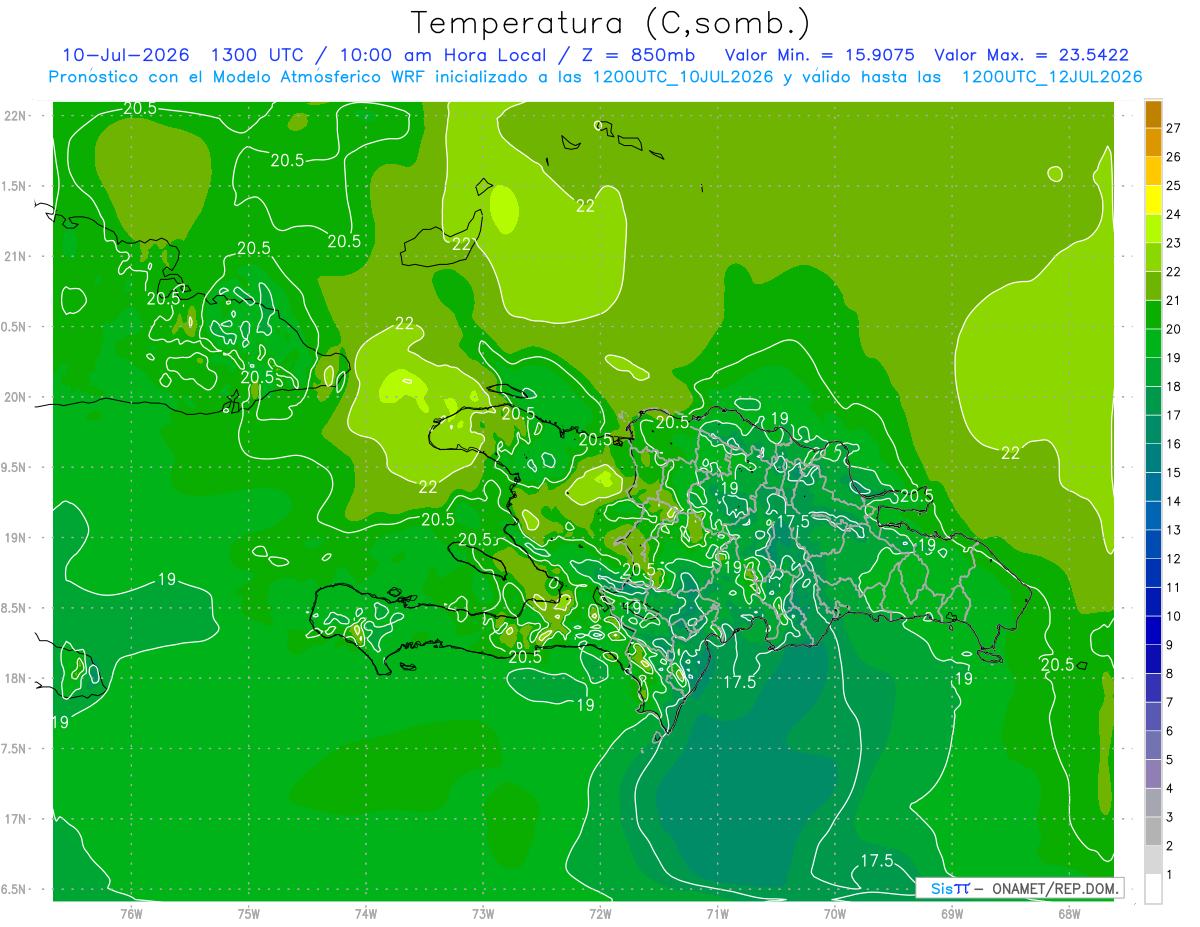
Task: Click the "74W" longitude axis label
Action: tap(366, 914)
